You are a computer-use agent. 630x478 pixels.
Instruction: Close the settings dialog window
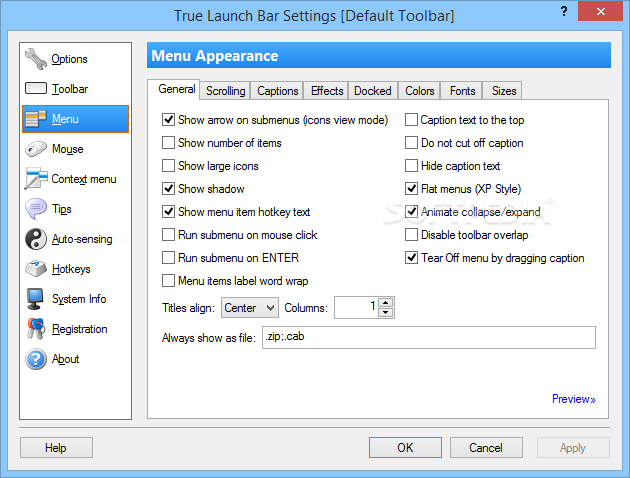[x=600, y=11]
